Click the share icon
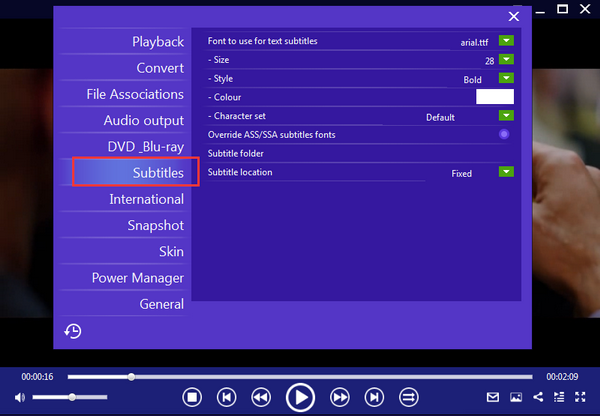The height and width of the screenshot is (416, 600). (x=537, y=397)
